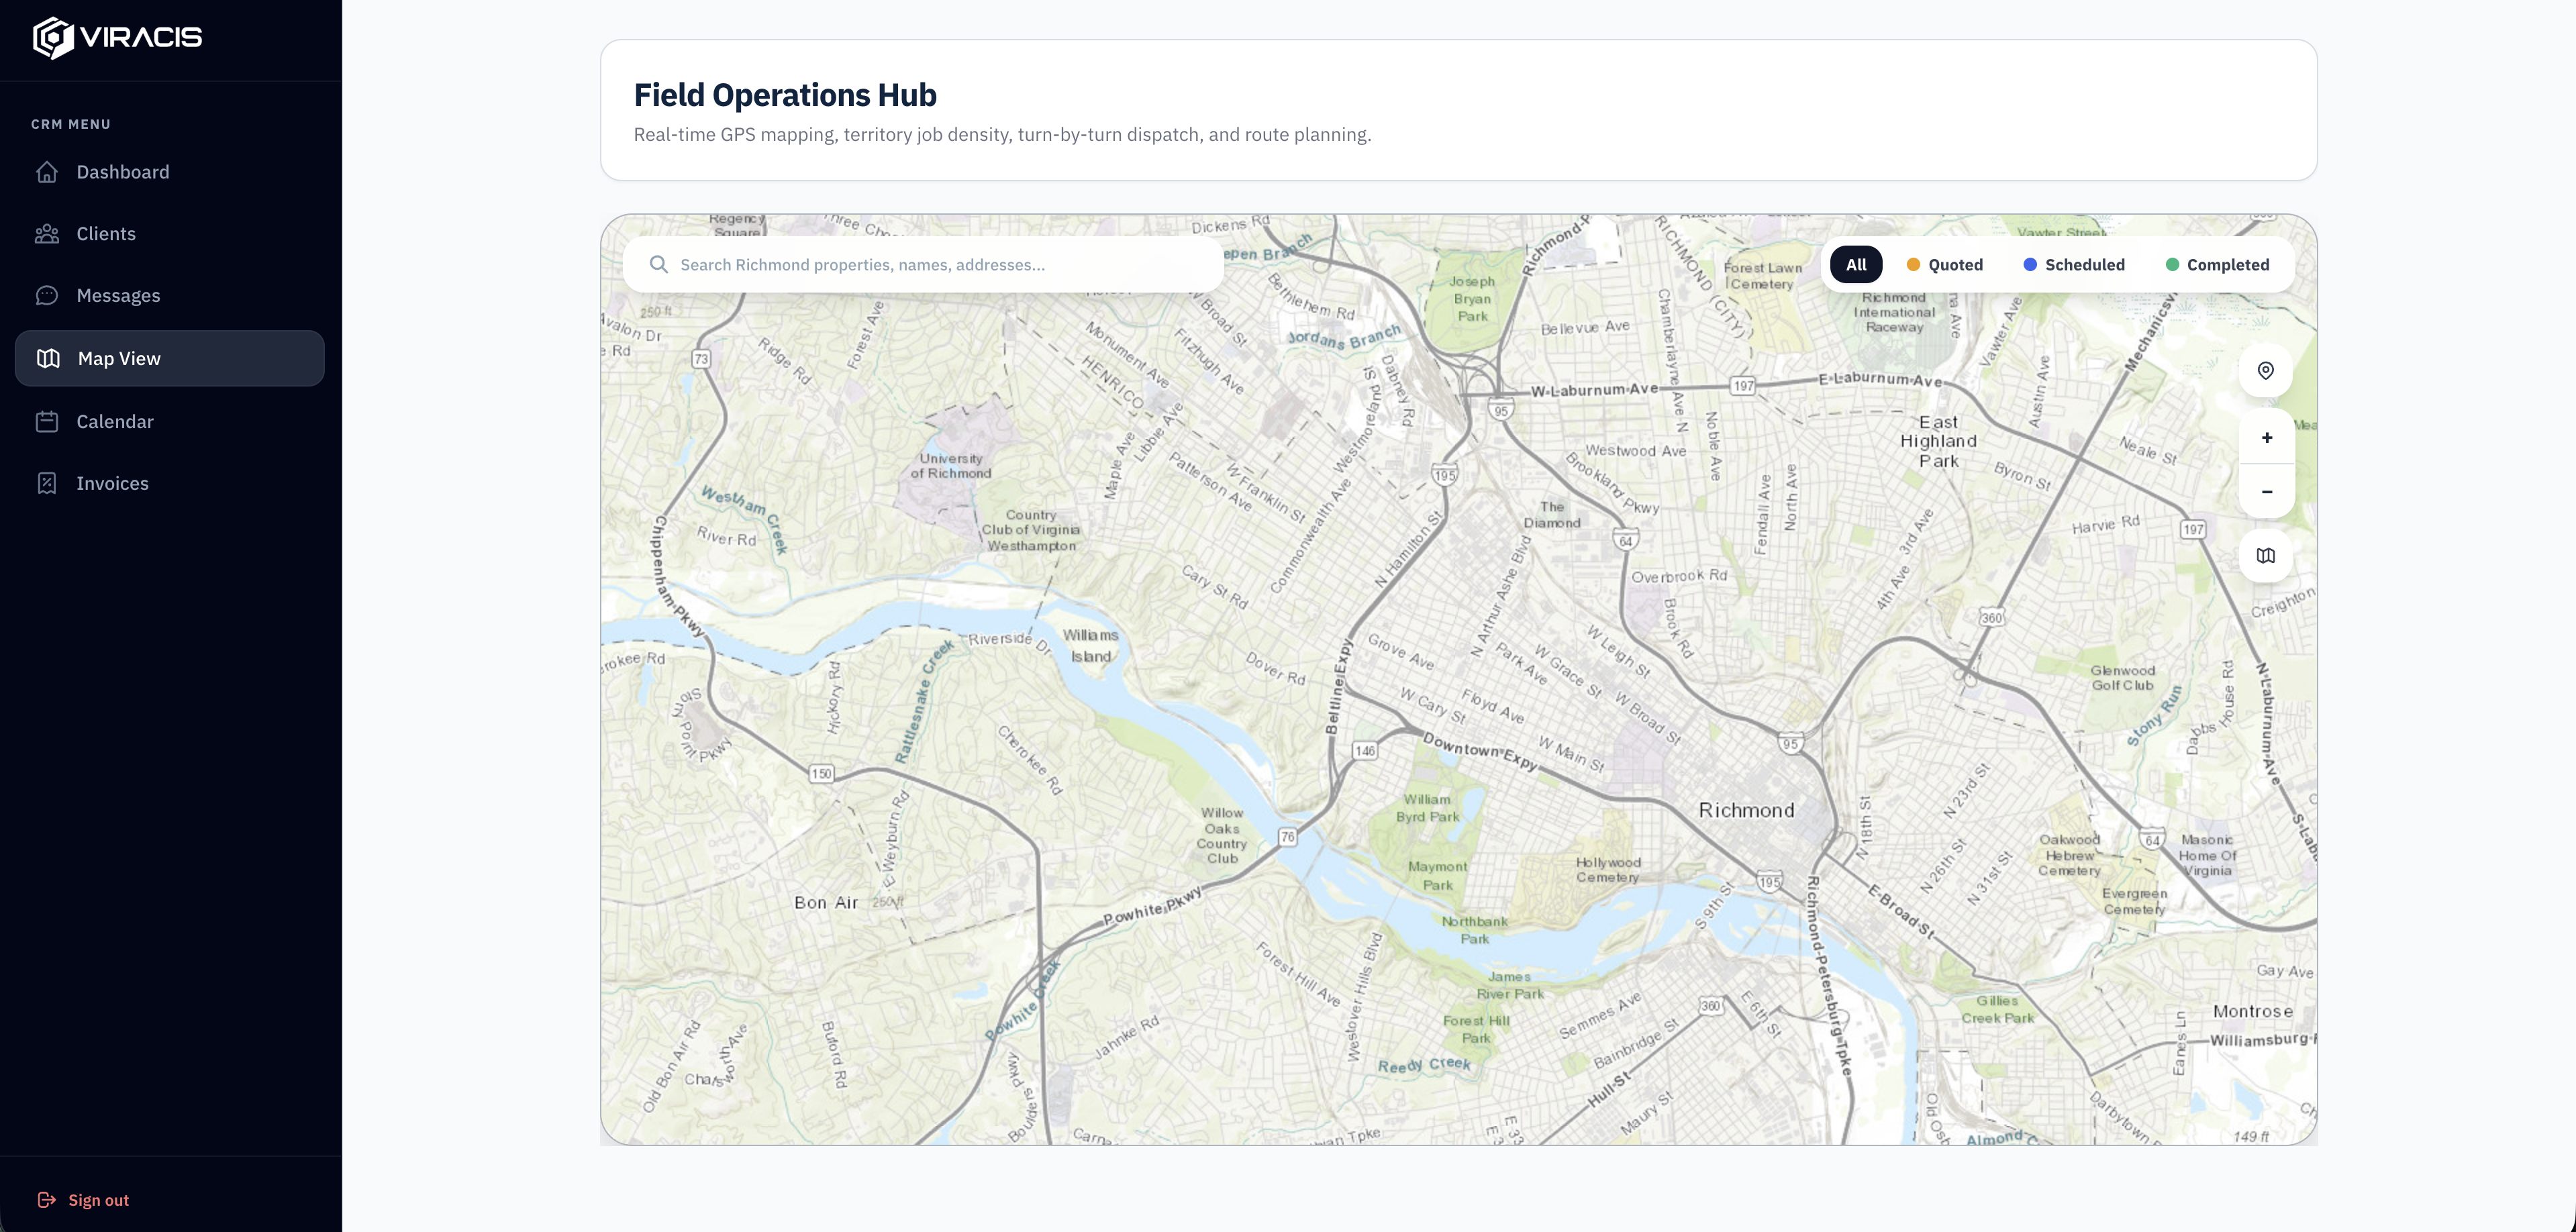Viewport: 2576px width, 1232px height.
Task: Click the Field Operations Hub heading
Action: click(785, 95)
